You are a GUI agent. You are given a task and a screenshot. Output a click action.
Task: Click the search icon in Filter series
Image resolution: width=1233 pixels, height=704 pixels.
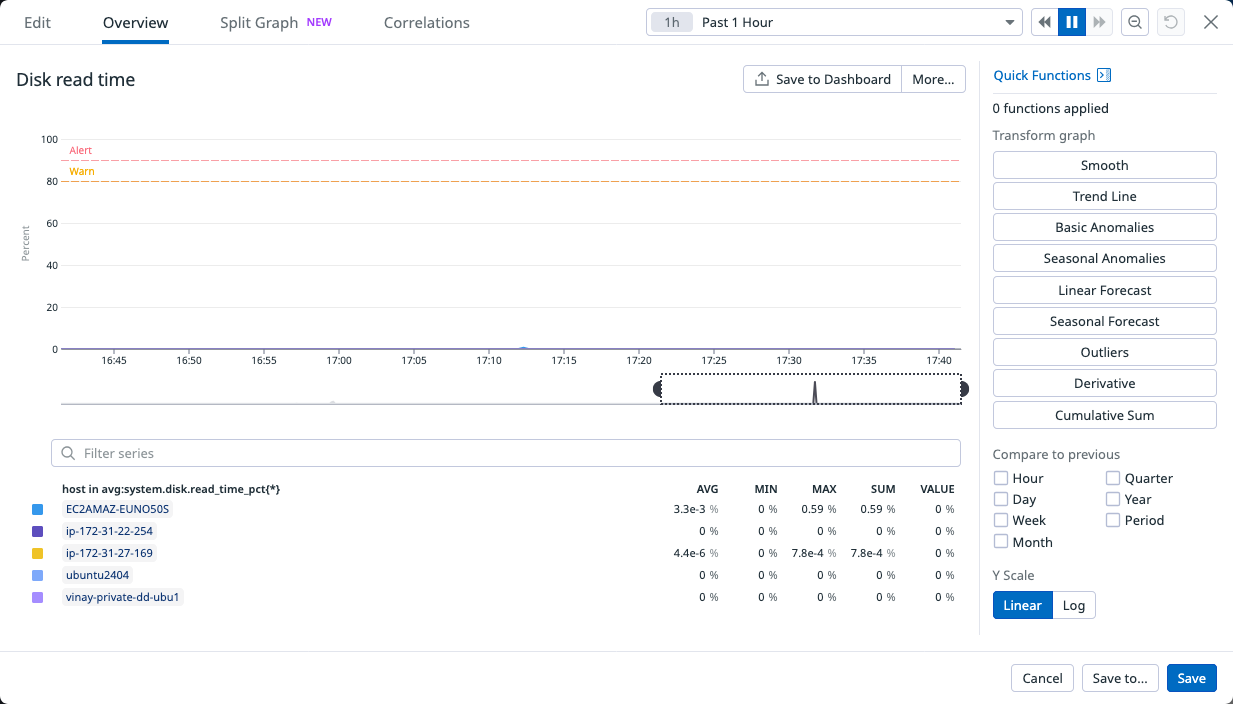[x=68, y=453]
